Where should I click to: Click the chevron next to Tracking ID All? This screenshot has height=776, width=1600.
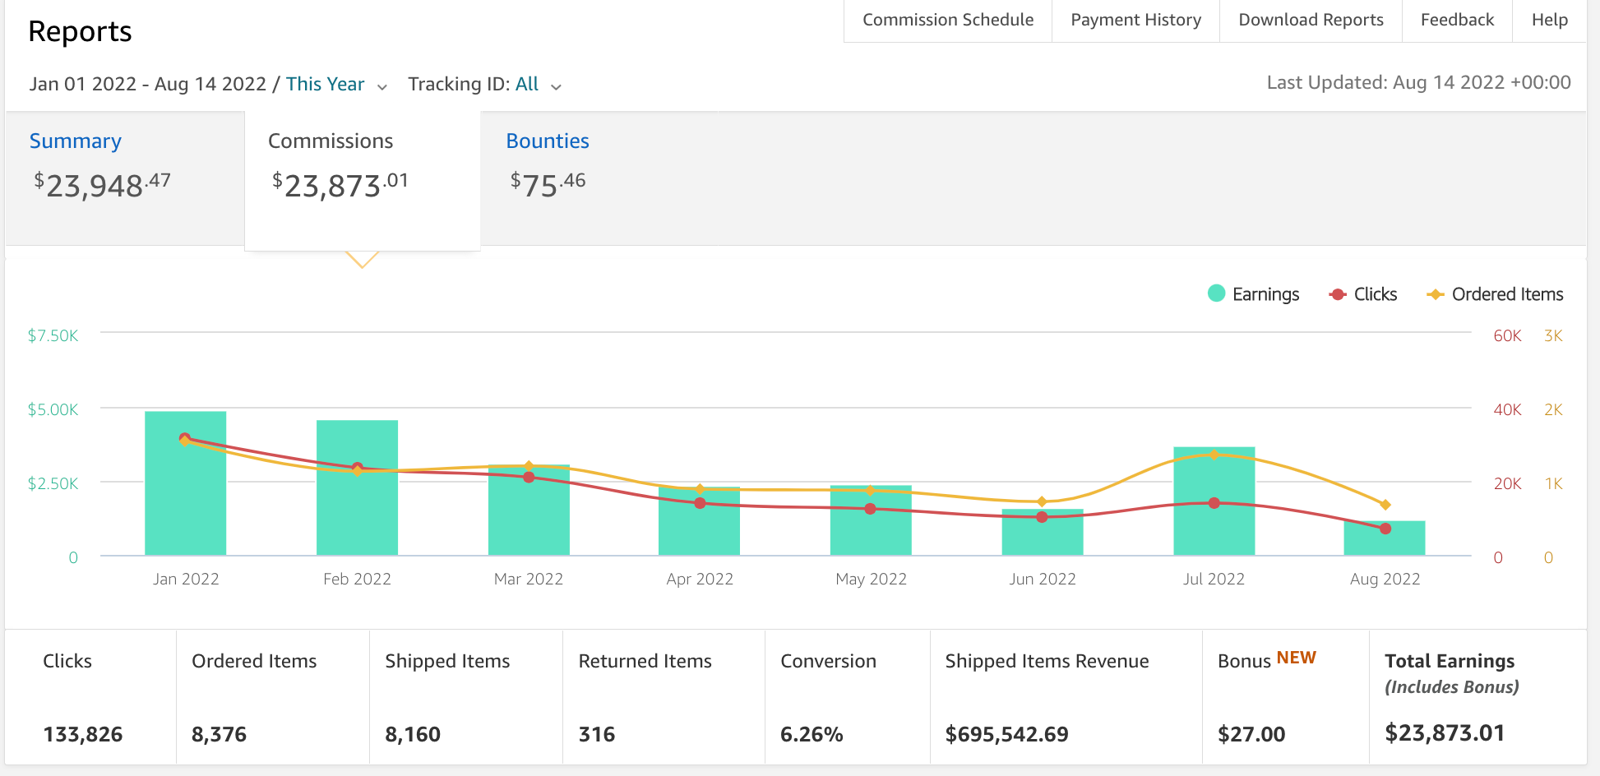[556, 87]
